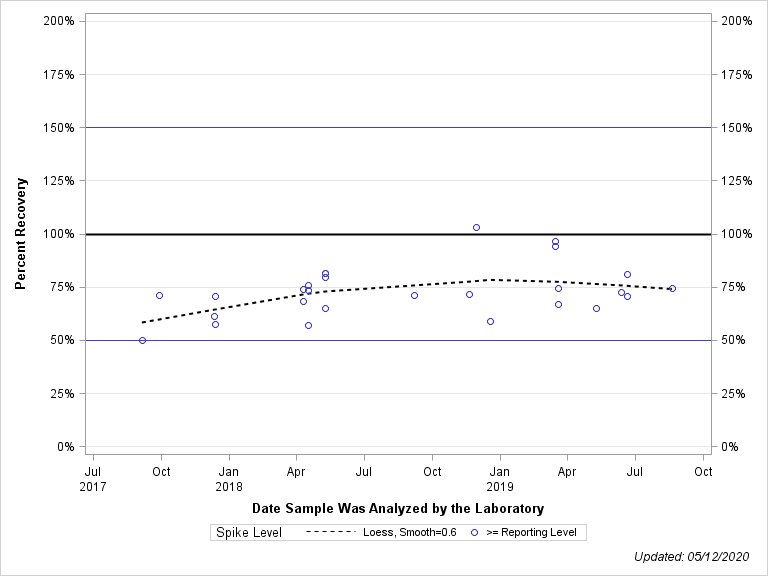Click the right axis '25%' label

pos(733,394)
